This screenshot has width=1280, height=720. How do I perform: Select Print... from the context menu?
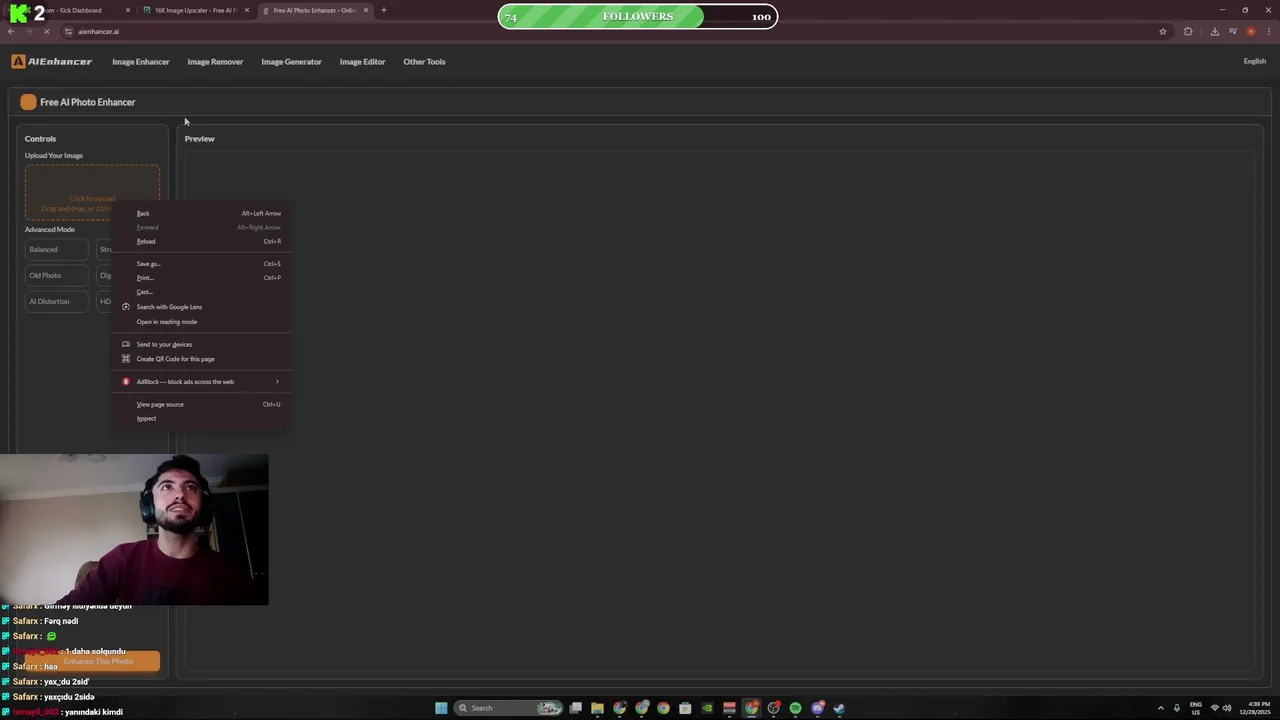(200, 278)
